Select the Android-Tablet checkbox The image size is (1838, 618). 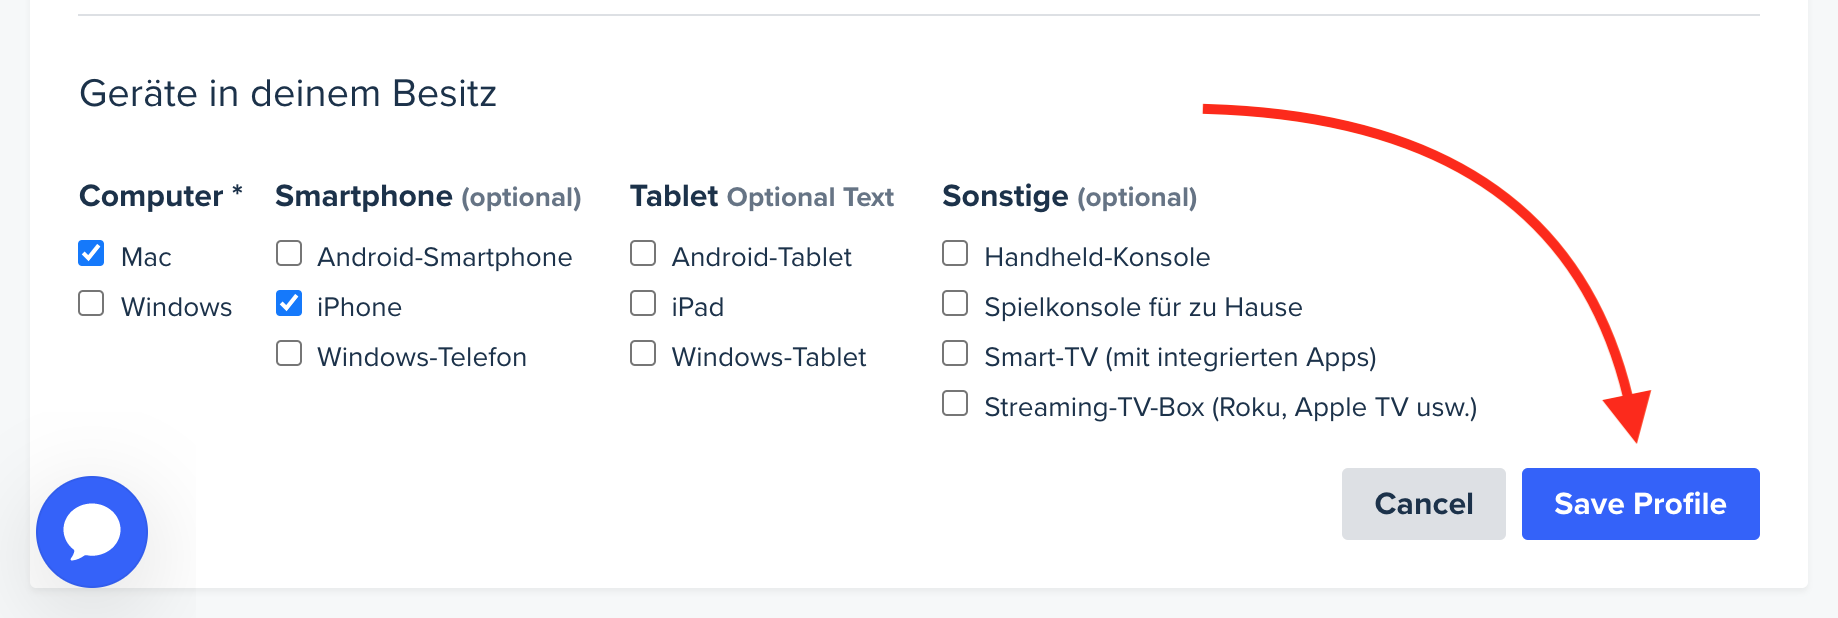coord(643,254)
